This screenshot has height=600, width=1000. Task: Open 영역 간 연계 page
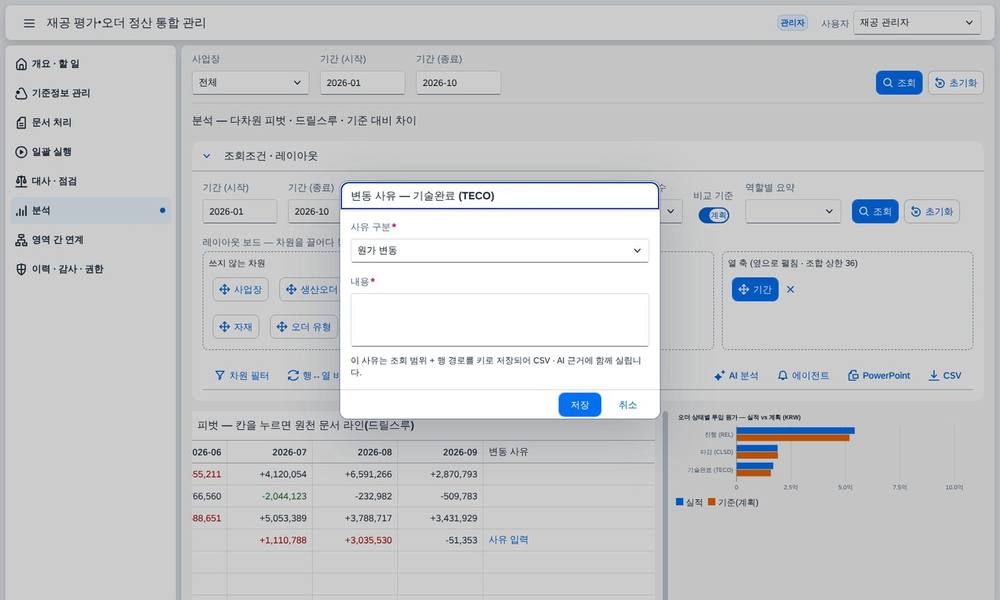pyautogui.click(x=91, y=240)
